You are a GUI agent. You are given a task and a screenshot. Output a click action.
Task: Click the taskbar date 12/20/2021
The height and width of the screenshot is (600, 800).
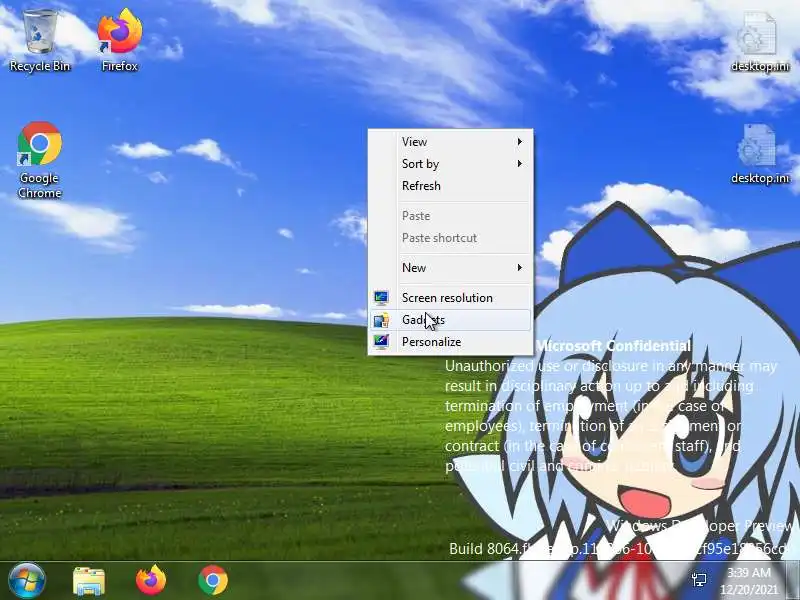click(748, 590)
